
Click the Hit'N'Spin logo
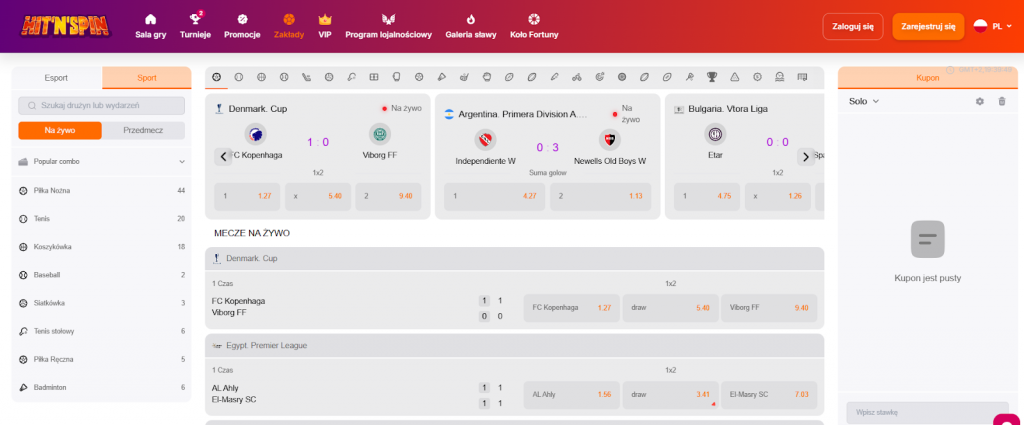[65, 26]
